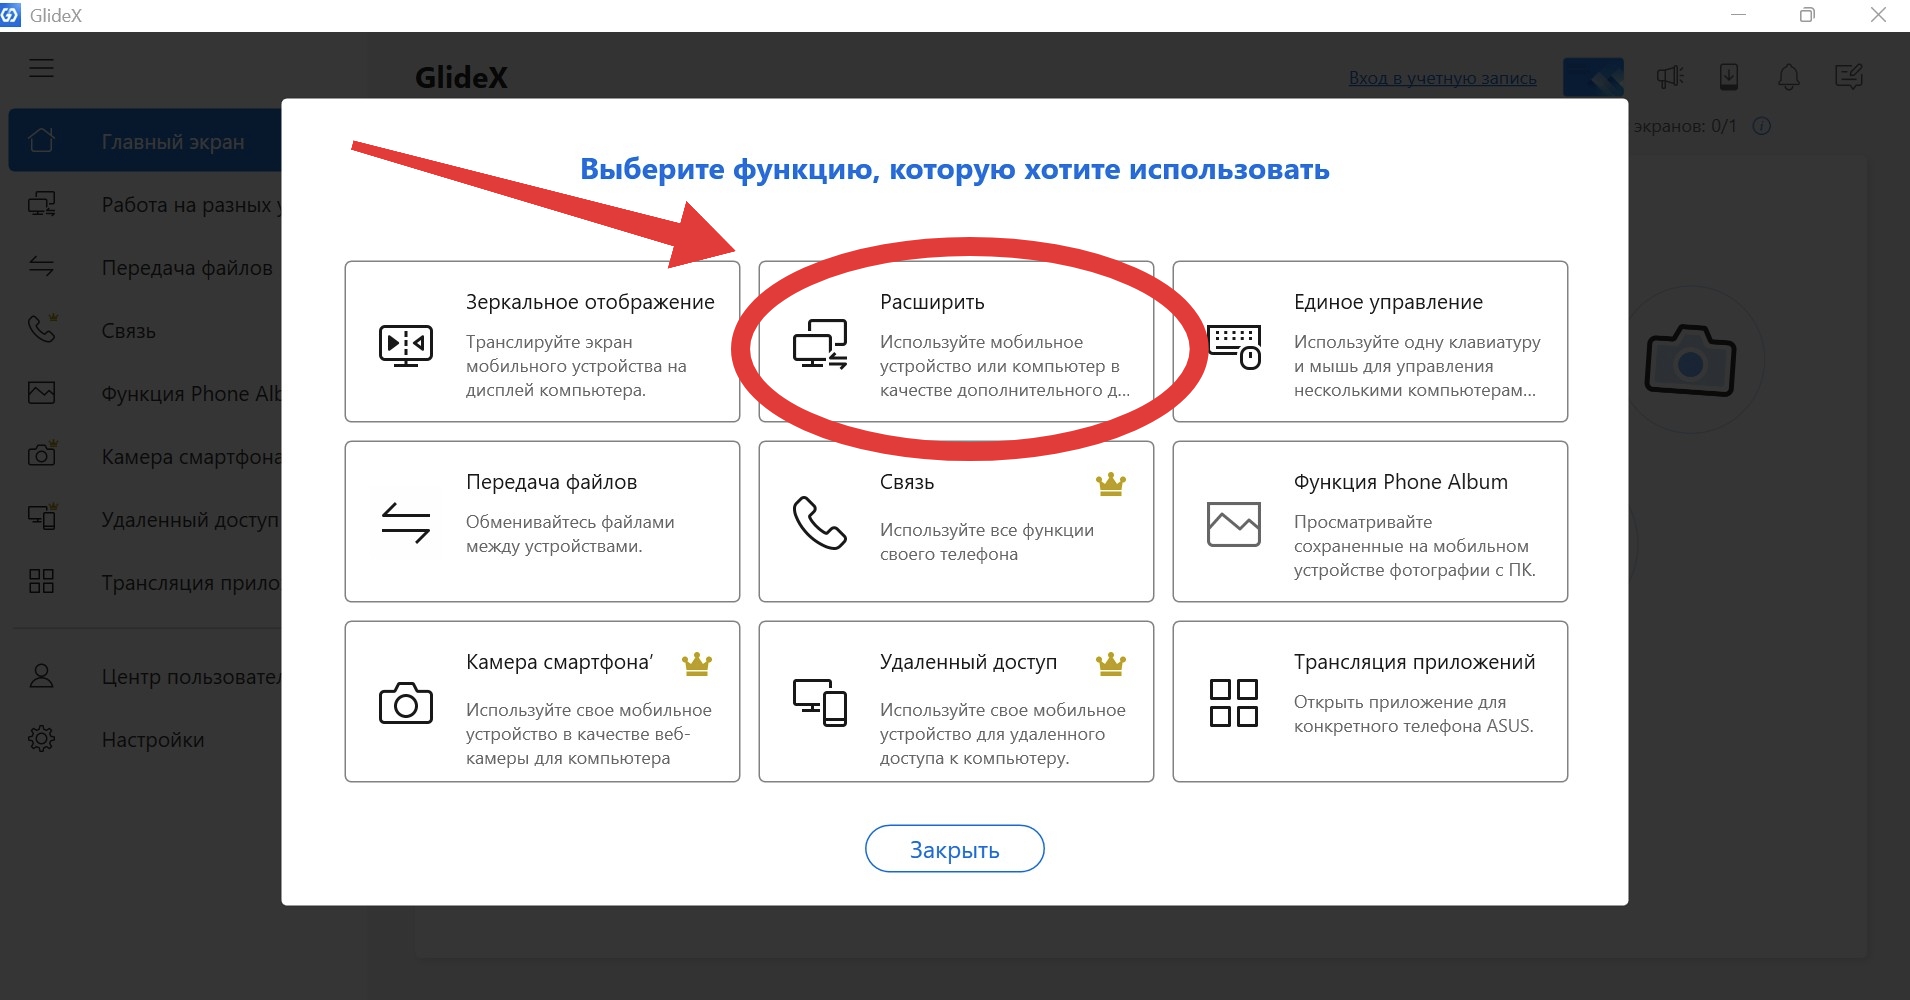The width and height of the screenshot is (1910, 1000).
Task: Click the Phone Album picture sidebar icon
Action: 41,393
